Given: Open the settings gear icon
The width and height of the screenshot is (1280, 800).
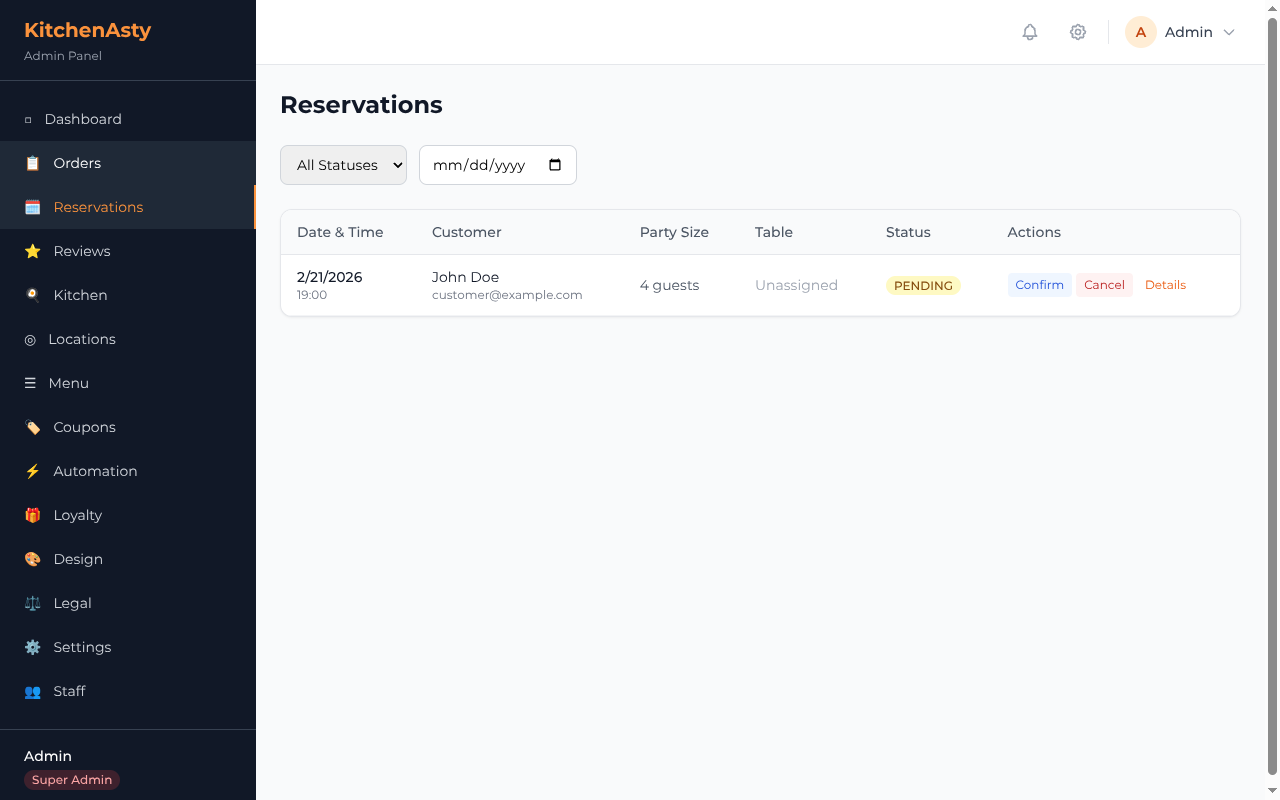Looking at the screenshot, I should [x=1078, y=32].
